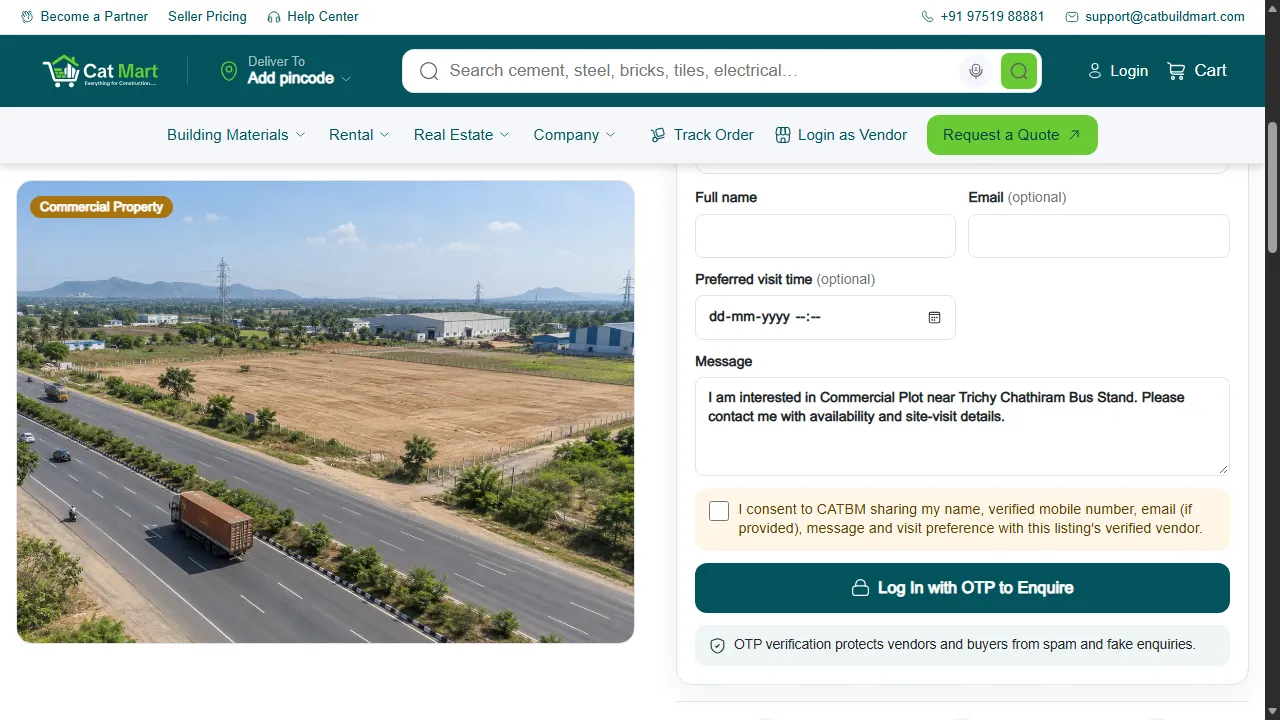Click into the Message text area
Screen dimensions: 1280x720
tap(962, 426)
